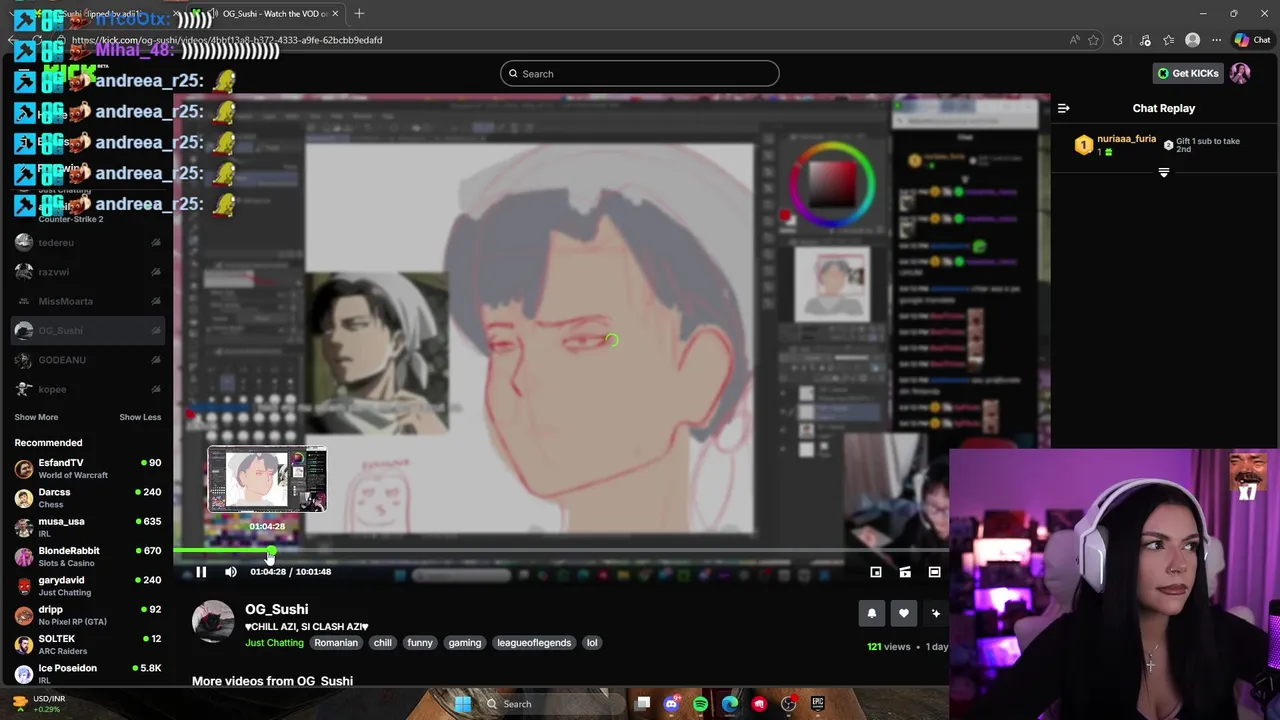Viewport: 1280px width, 720px height.
Task: Open tedereu followed channel
Action: pos(88,242)
